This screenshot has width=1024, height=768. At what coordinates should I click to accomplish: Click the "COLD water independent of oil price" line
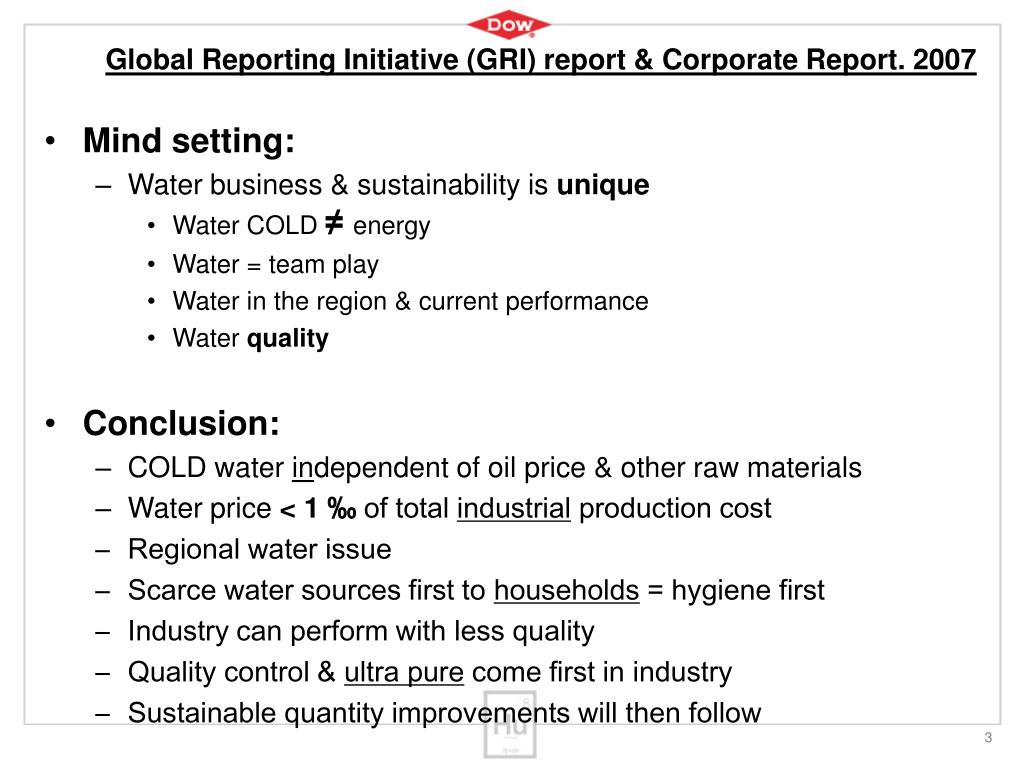click(494, 467)
